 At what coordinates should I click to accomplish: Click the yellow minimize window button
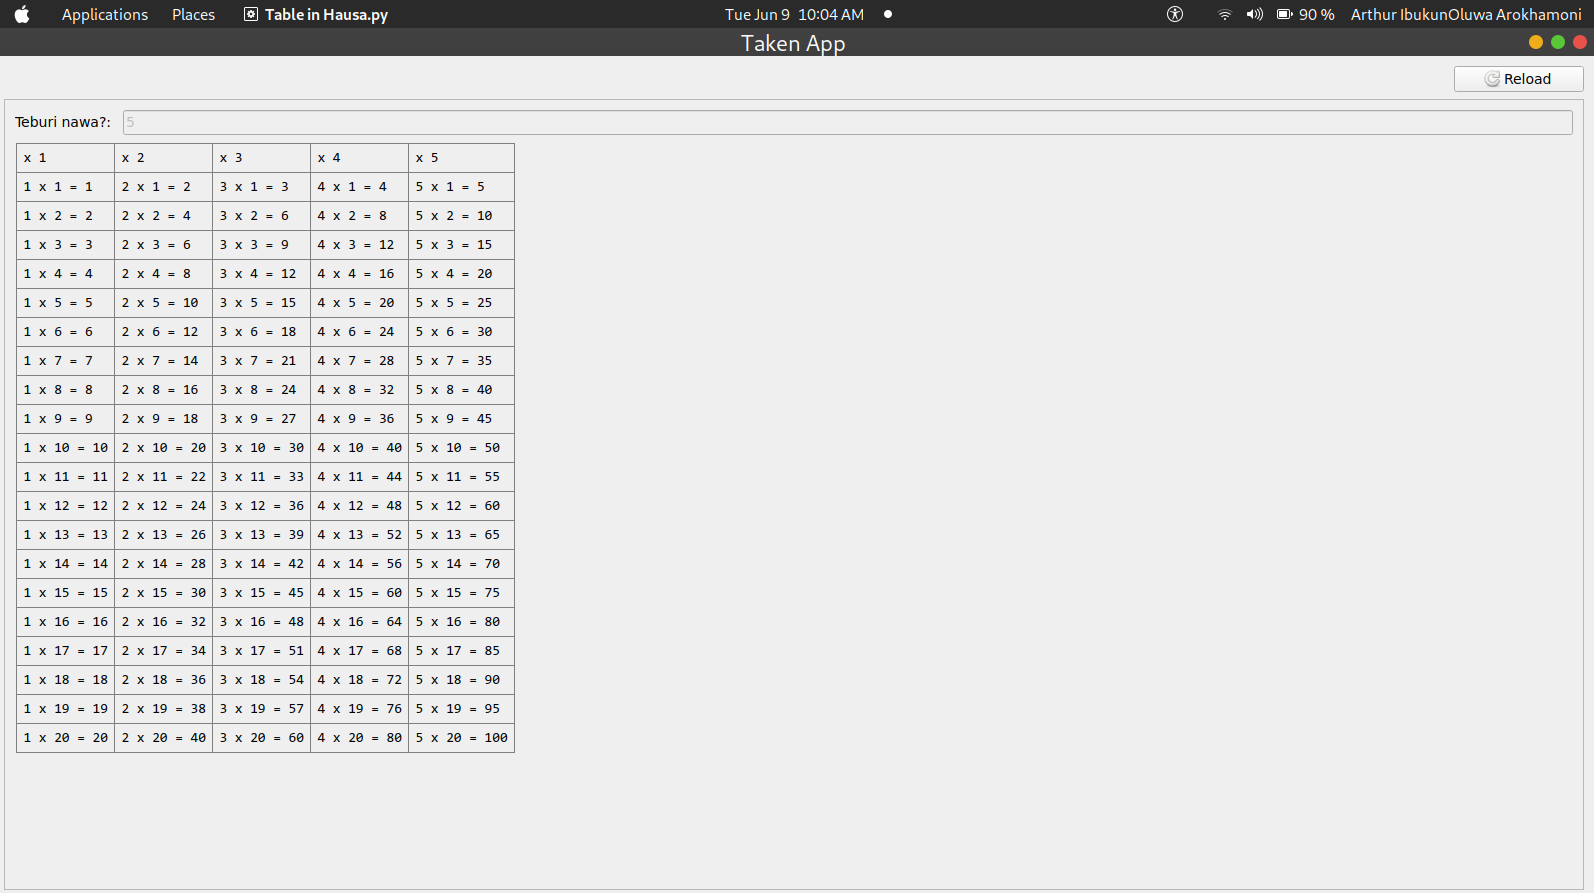[x=1536, y=42]
